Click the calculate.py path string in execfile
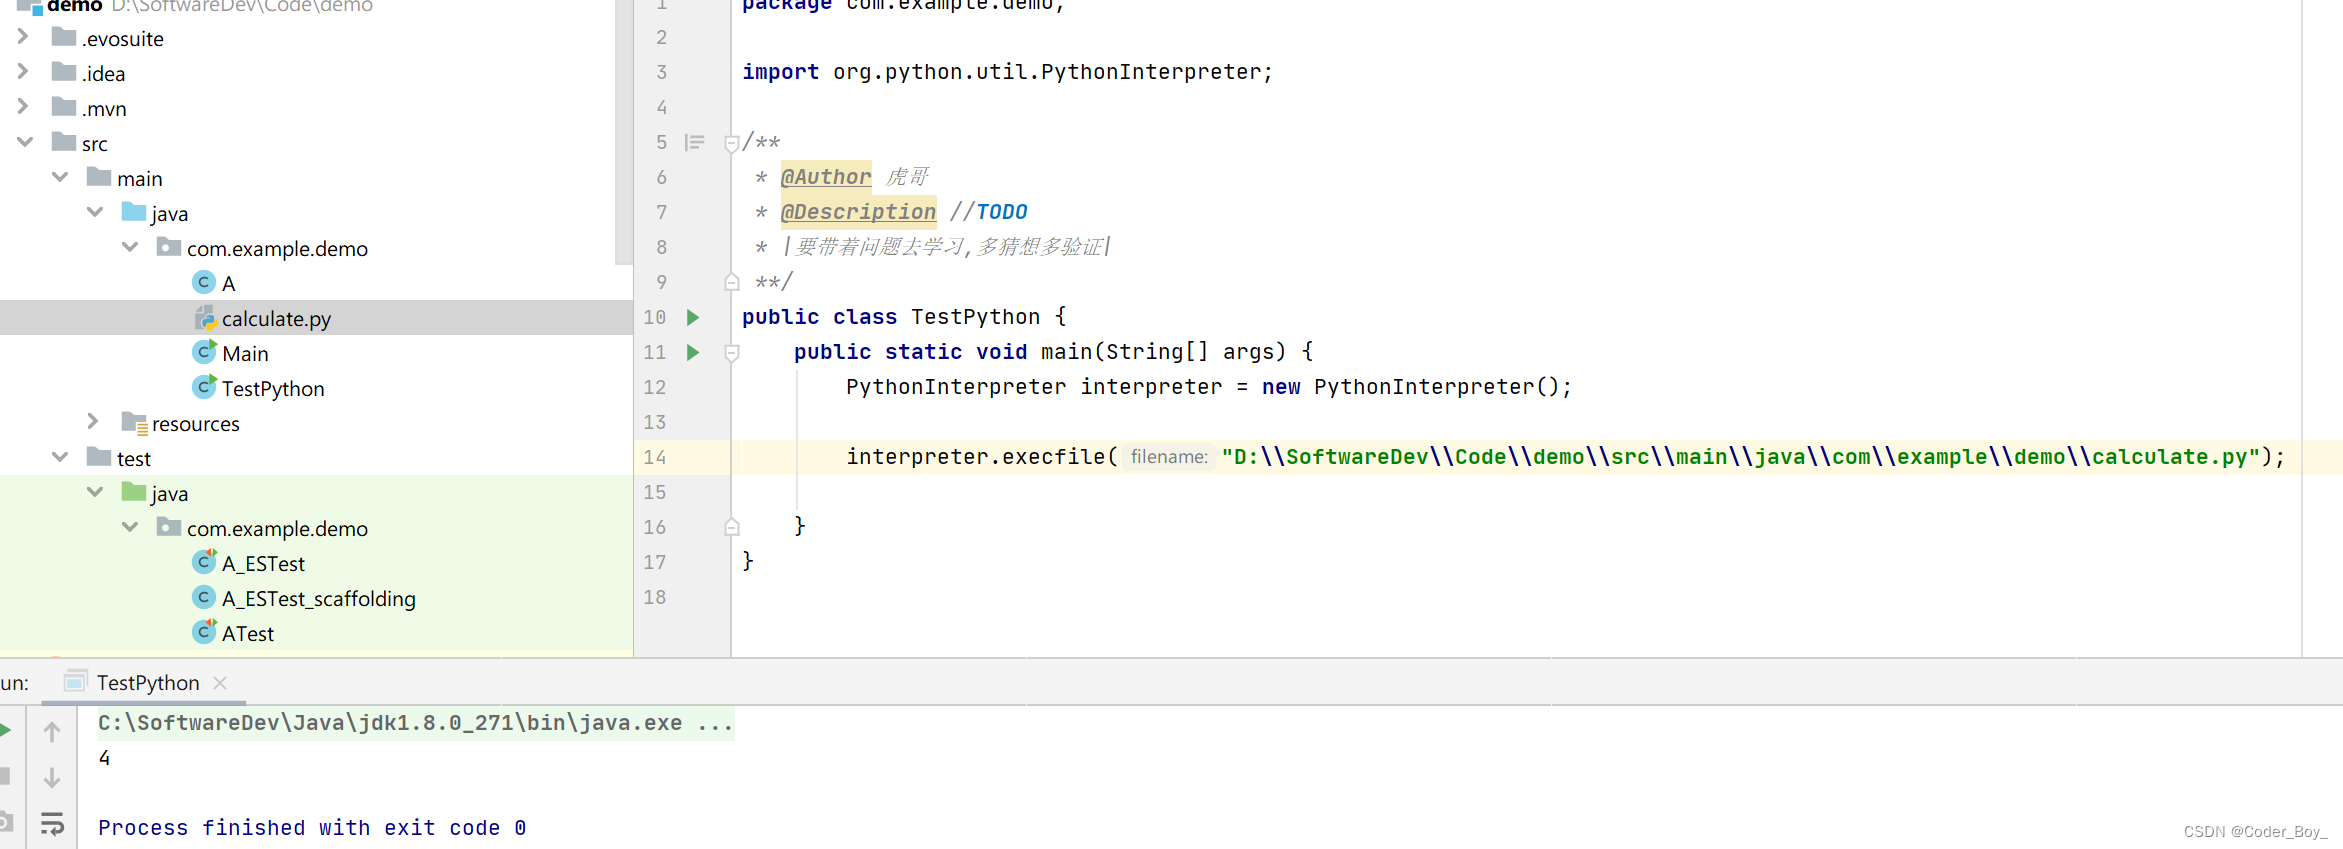The image size is (2343, 849). point(1740,457)
